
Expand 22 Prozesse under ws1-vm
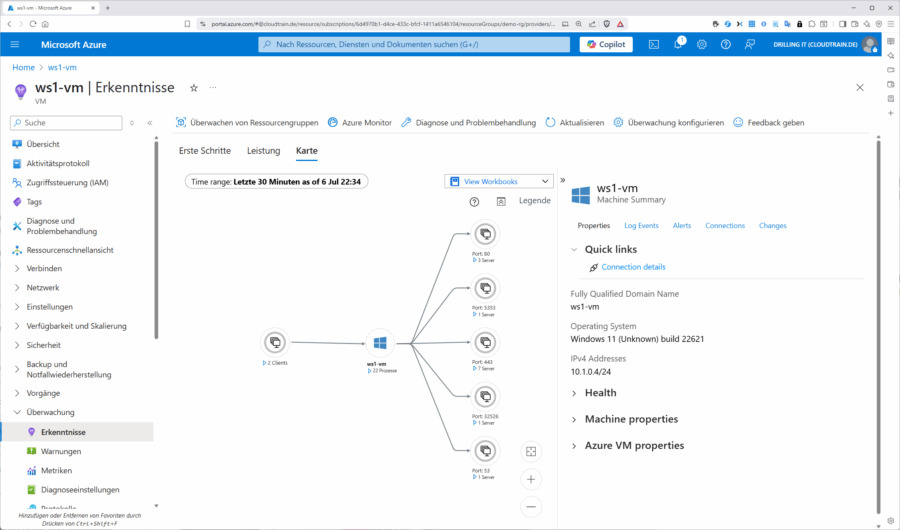click(383, 371)
